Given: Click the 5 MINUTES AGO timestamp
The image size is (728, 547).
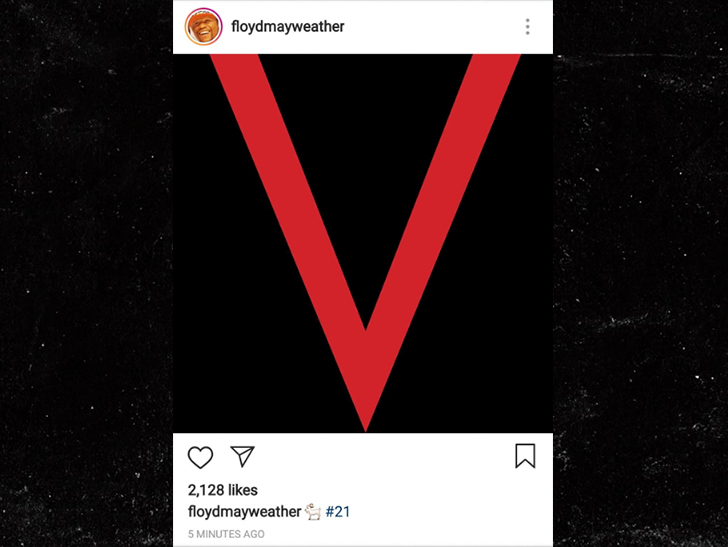Looking at the screenshot, I should (x=226, y=534).
